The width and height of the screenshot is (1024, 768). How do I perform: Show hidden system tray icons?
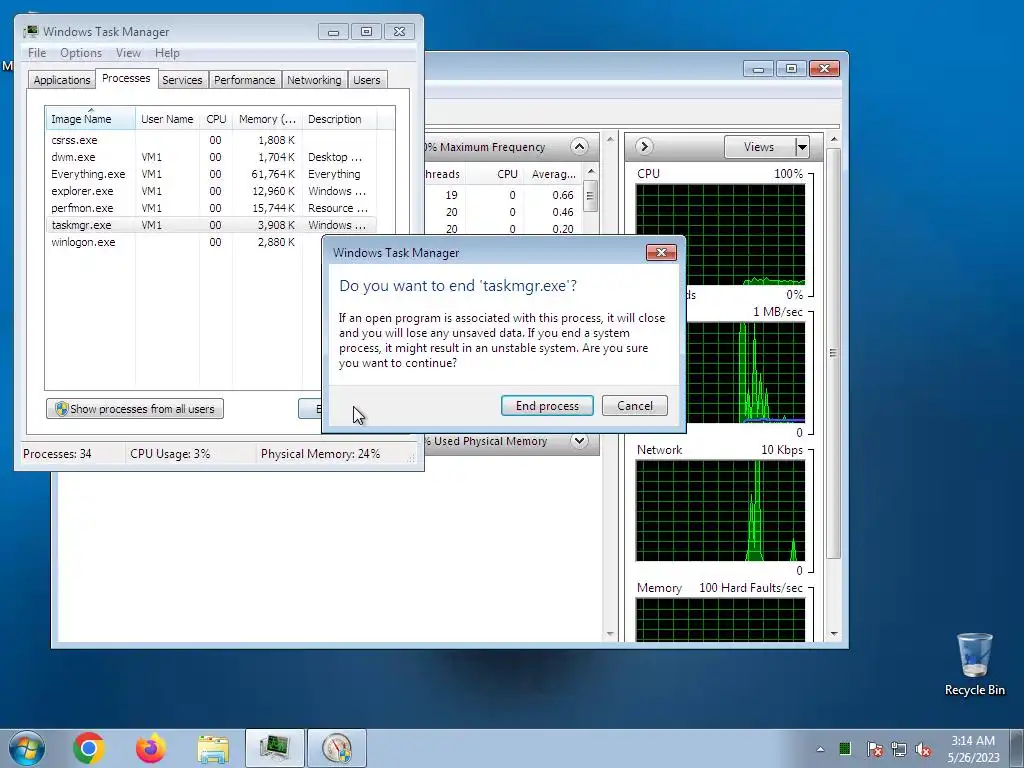(x=820, y=749)
